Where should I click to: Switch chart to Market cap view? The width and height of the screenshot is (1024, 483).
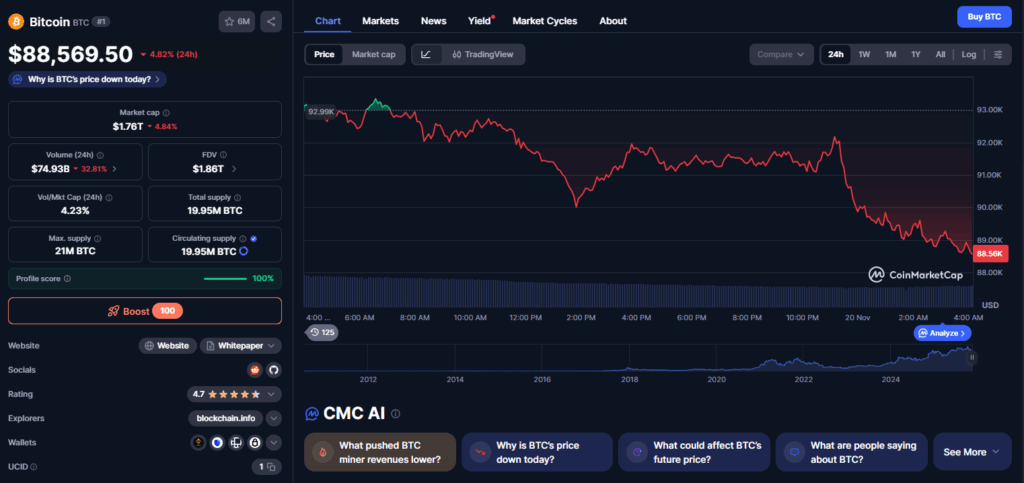point(374,55)
